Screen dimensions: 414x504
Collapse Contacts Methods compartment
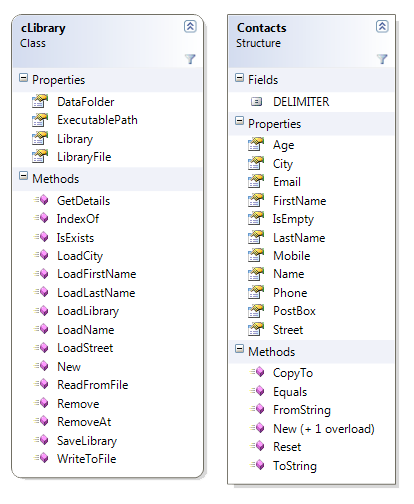click(239, 349)
